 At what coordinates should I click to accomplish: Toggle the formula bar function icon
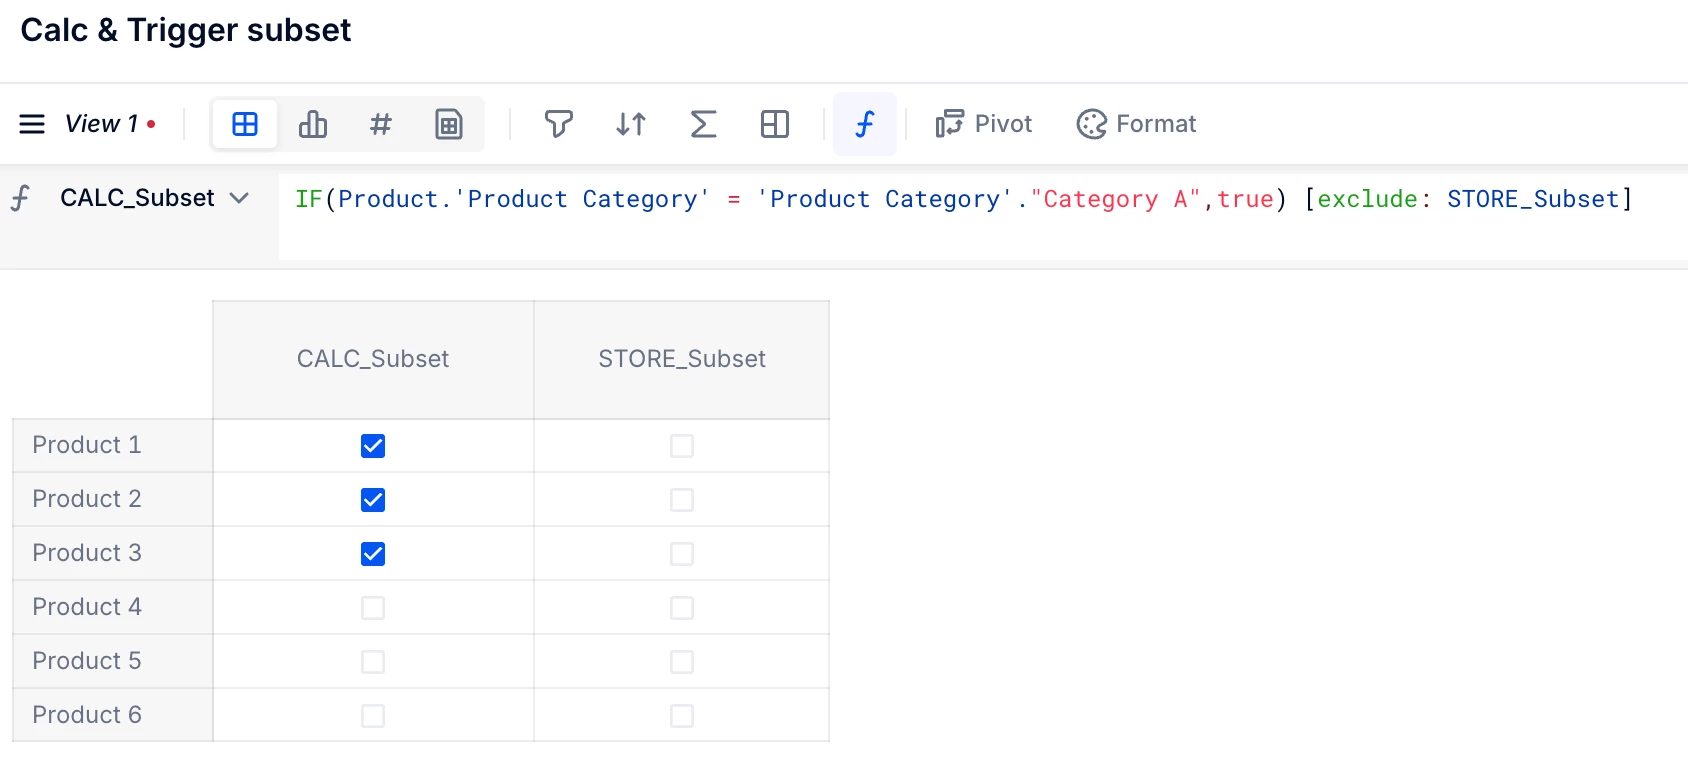pos(865,124)
